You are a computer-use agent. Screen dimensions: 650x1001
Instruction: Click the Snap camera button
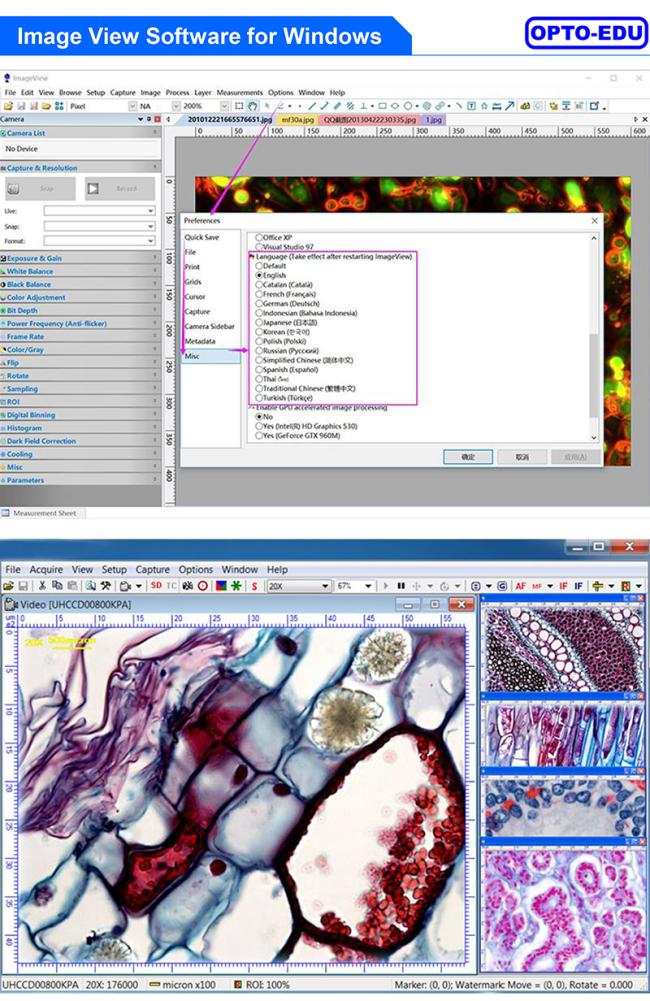click(37, 188)
